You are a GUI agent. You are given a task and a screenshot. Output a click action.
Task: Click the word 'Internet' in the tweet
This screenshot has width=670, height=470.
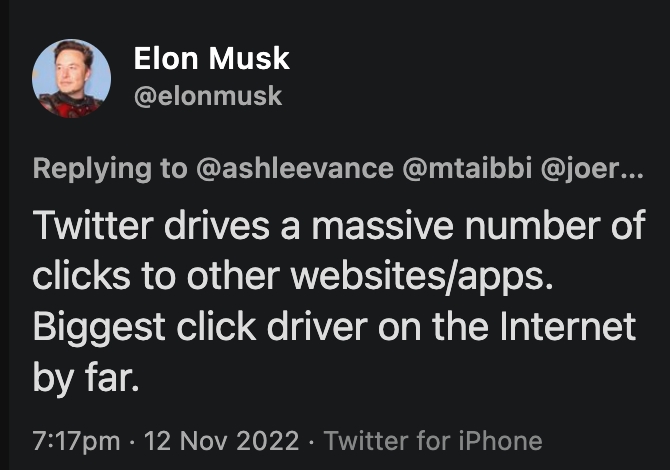pyautogui.click(x=568, y=327)
